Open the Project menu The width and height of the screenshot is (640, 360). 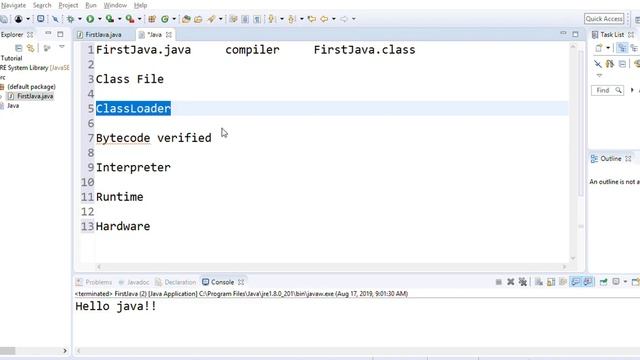[x=68, y=5]
